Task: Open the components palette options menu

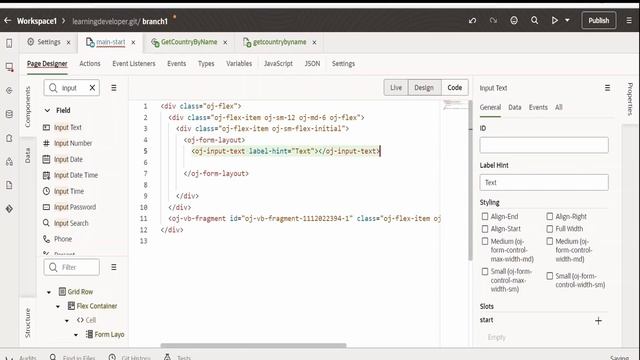Action: [x=114, y=88]
